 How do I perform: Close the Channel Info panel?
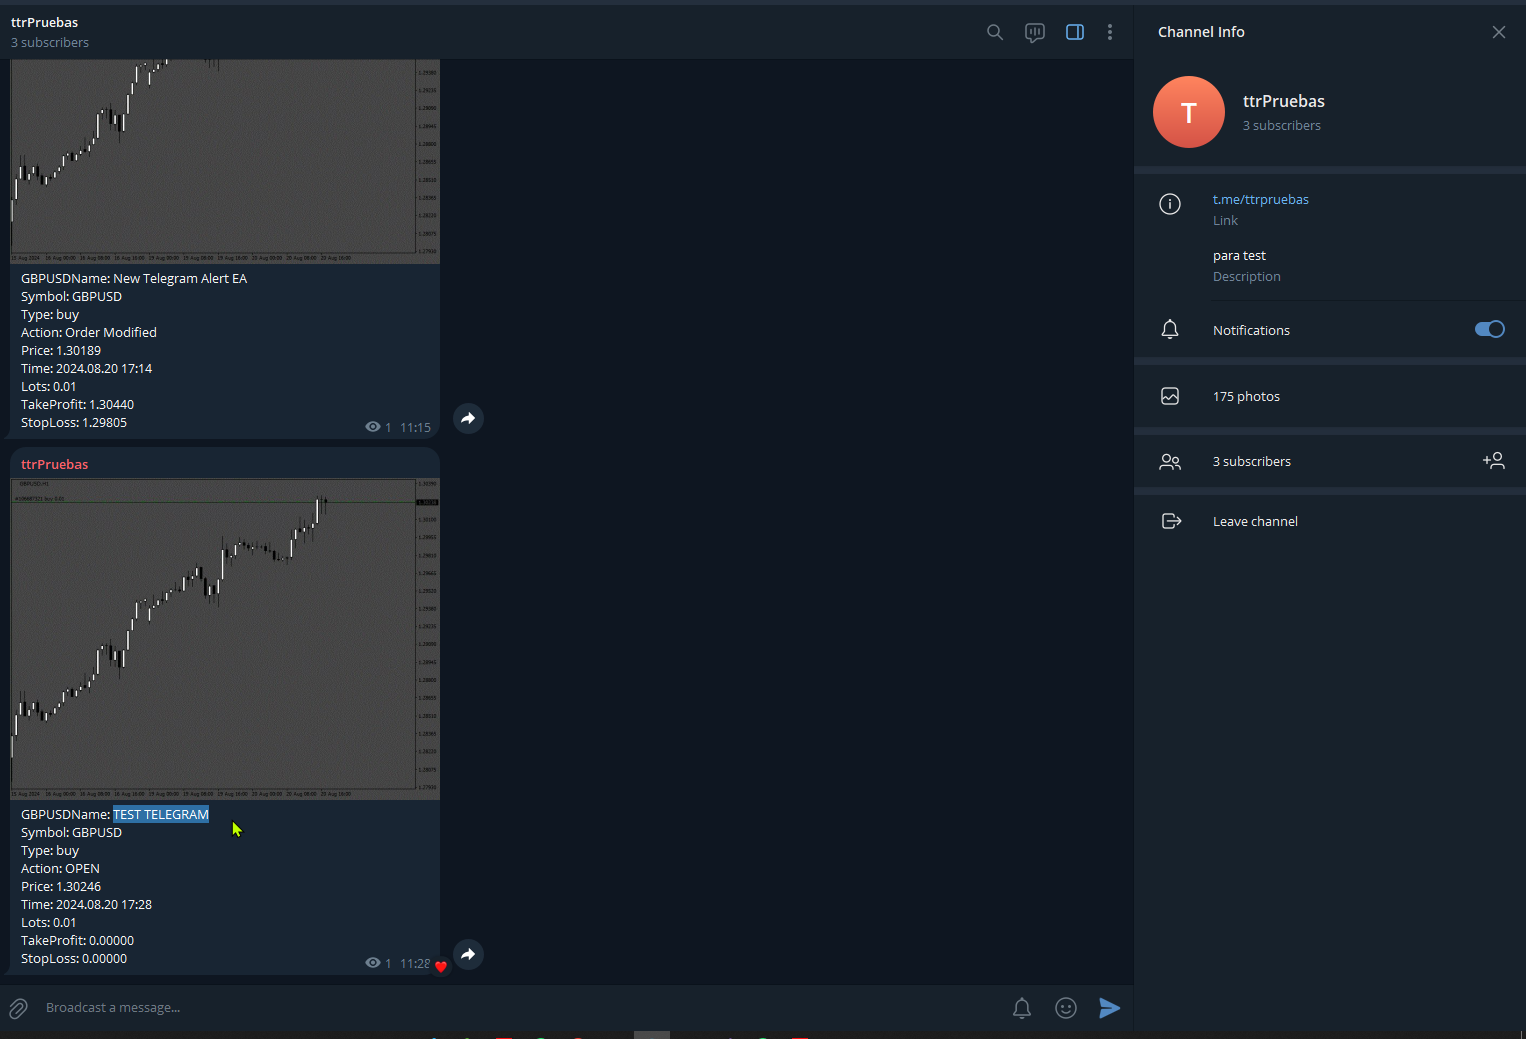pos(1499,32)
